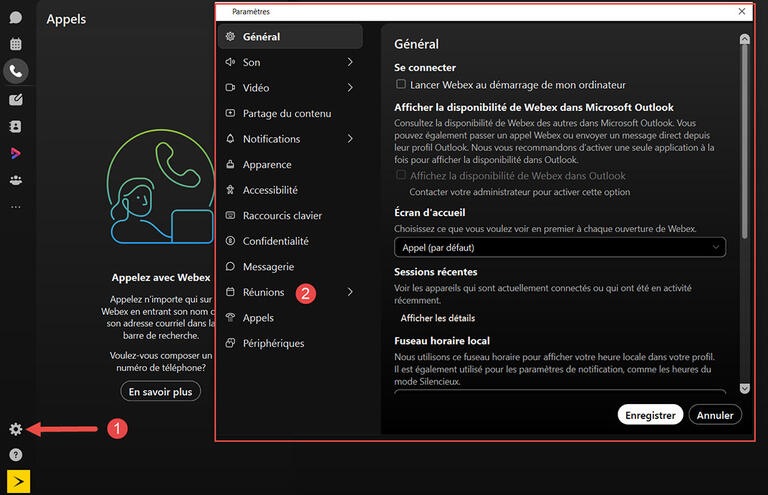Image resolution: width=768 pixels, height=495 pixels.
Task: Click the three-dots More icon in sidebar
Action: (x=15, y=207)
